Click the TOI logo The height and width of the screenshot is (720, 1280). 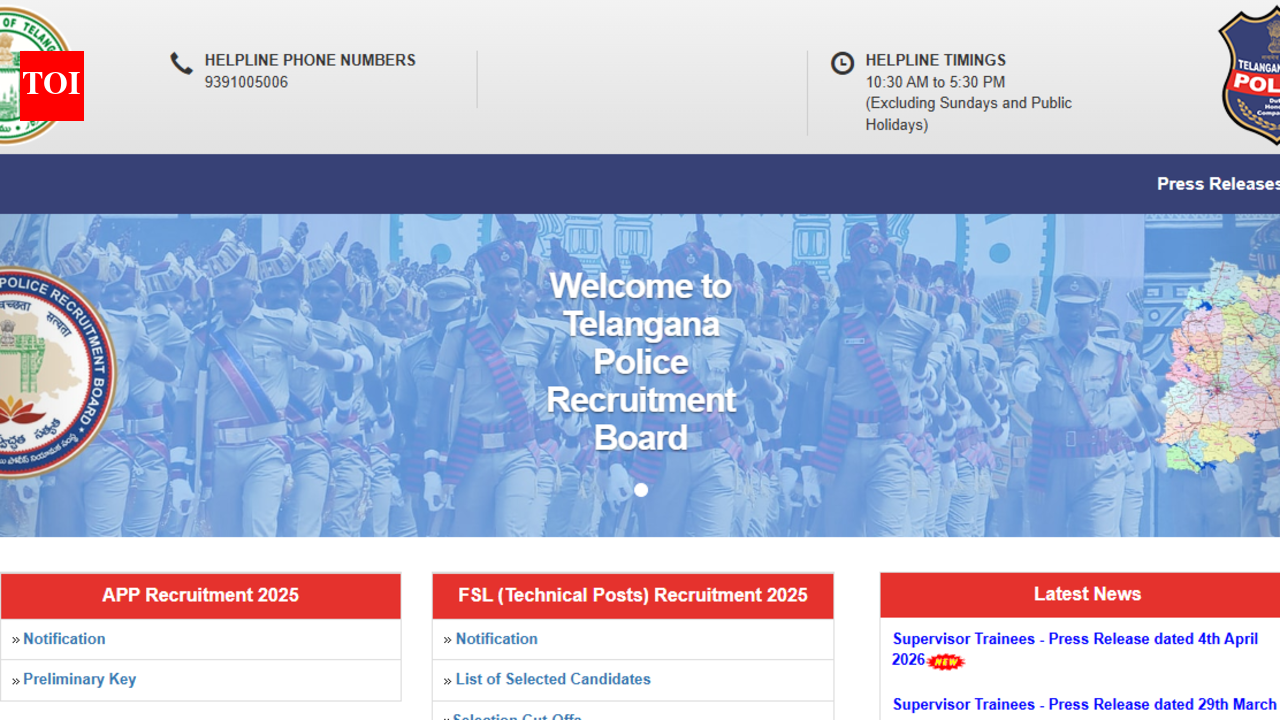51,88
